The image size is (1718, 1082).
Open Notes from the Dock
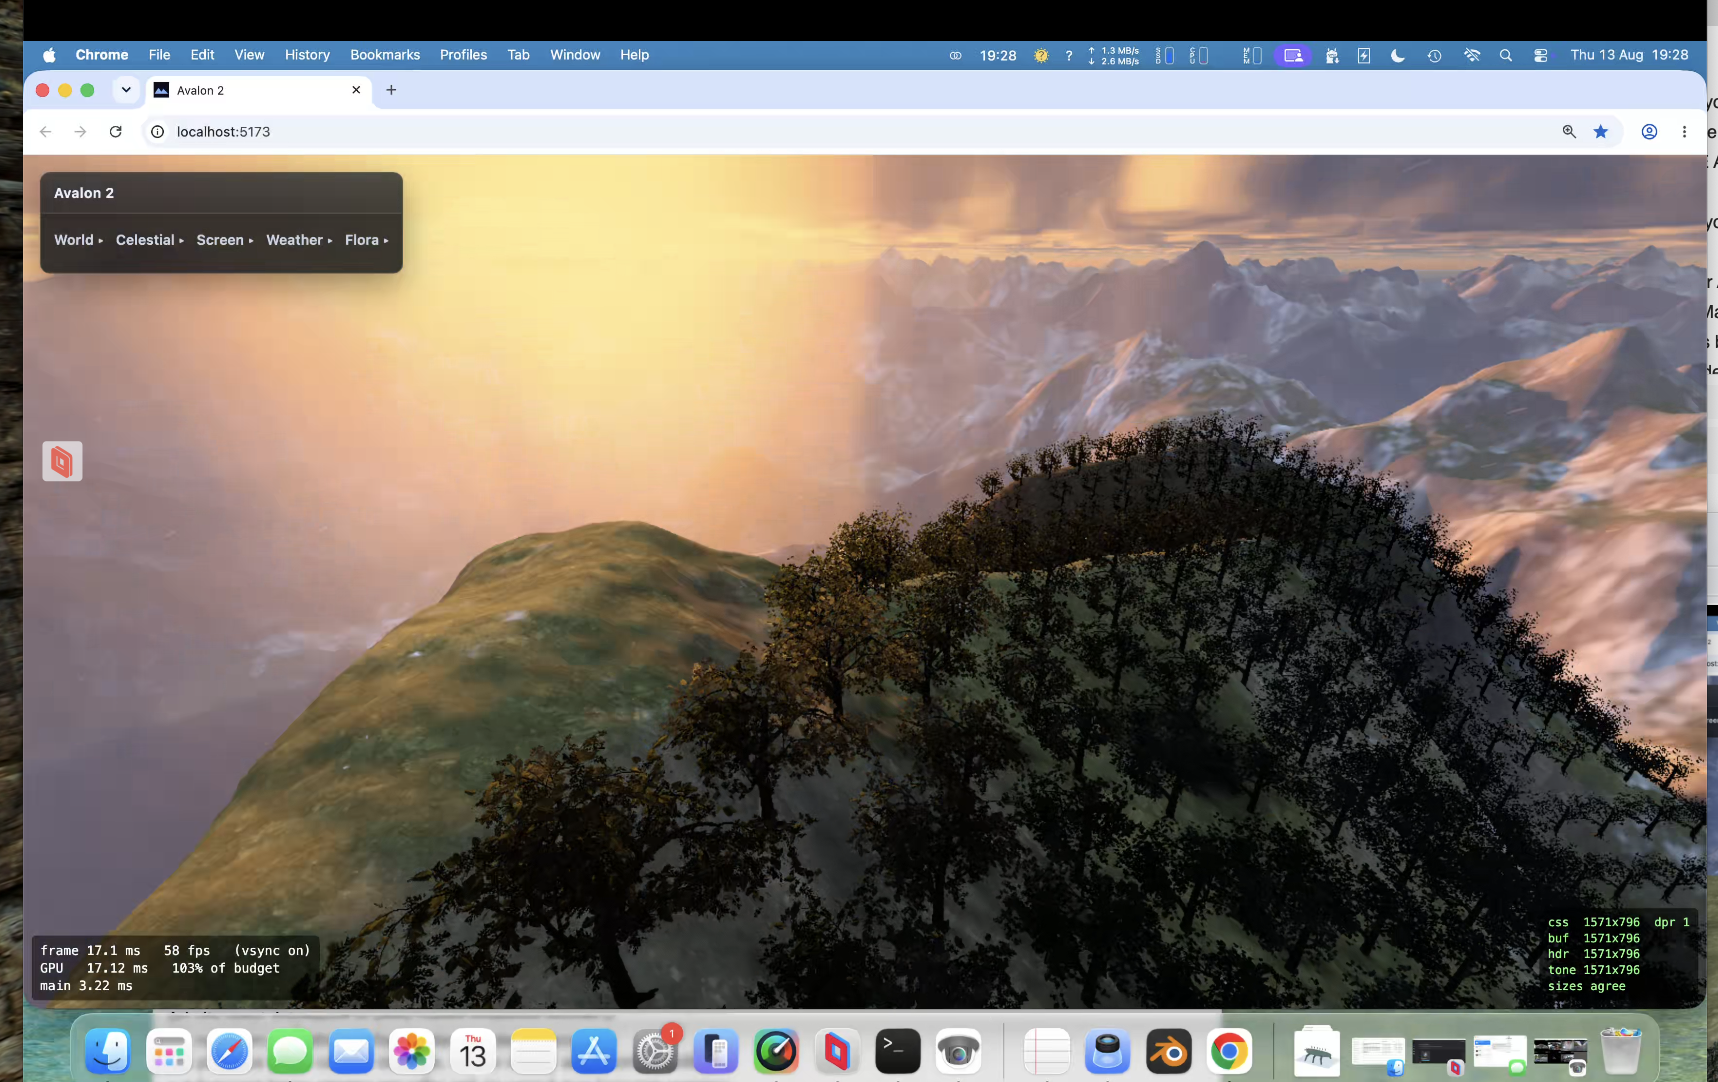[533, 1052]
